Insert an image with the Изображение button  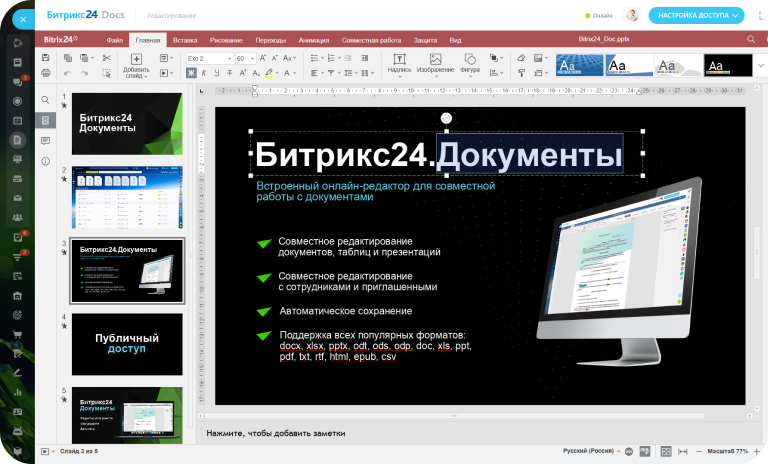click(x=435, y=63)
